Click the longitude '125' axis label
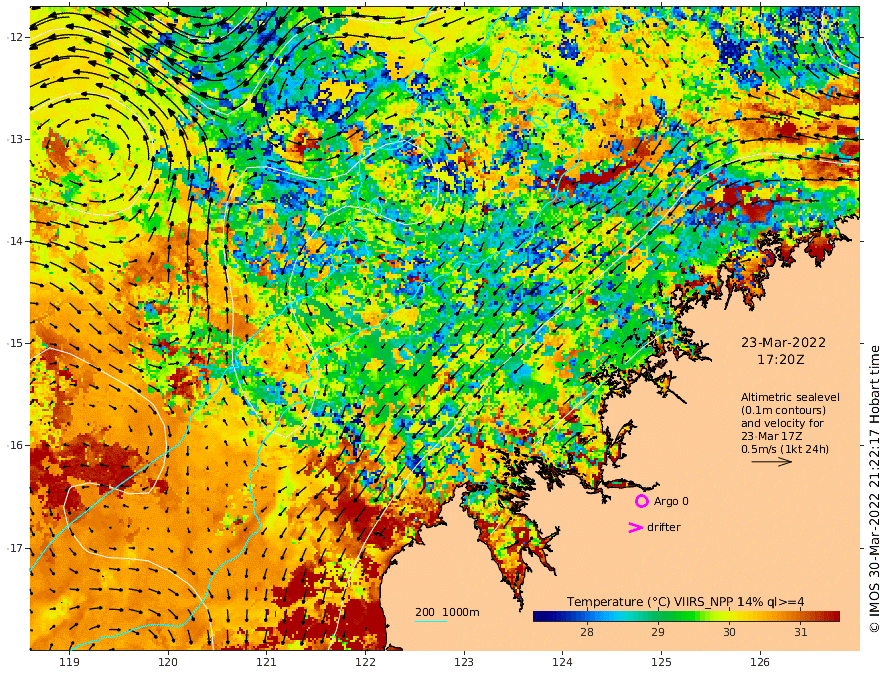880x680 pixels. click(661, 663)
